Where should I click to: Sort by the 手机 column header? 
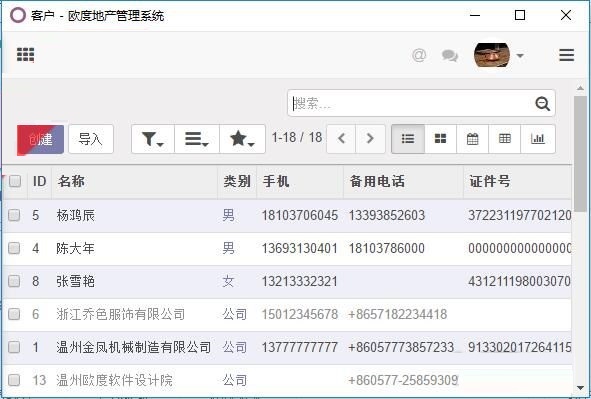tap(300, 181)
